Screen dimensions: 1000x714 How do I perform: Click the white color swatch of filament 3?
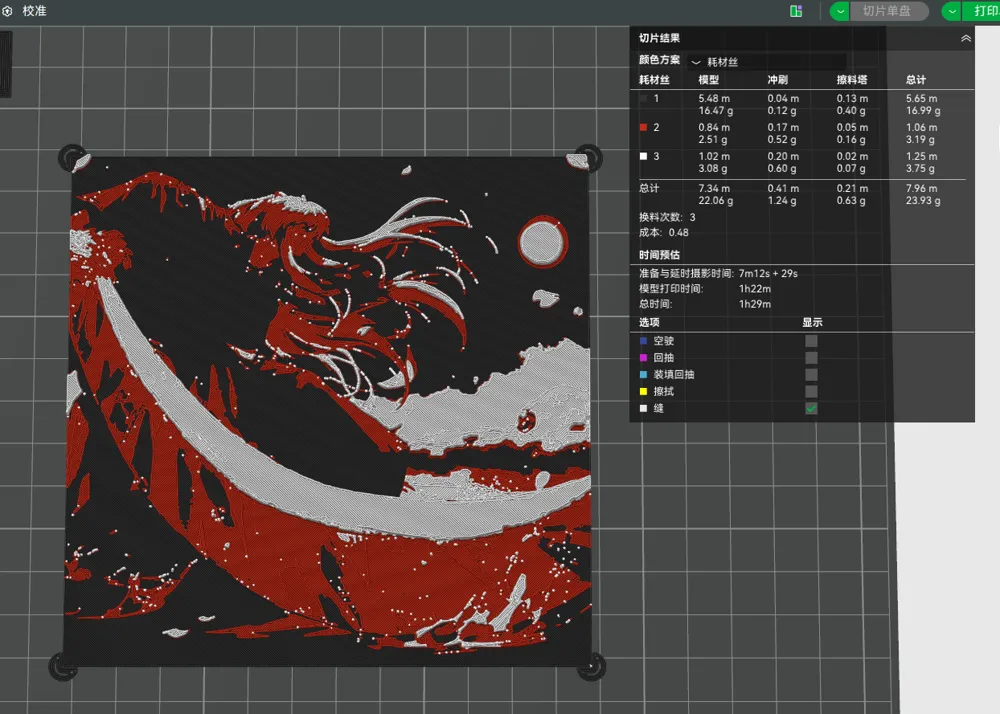pos(643,156)
